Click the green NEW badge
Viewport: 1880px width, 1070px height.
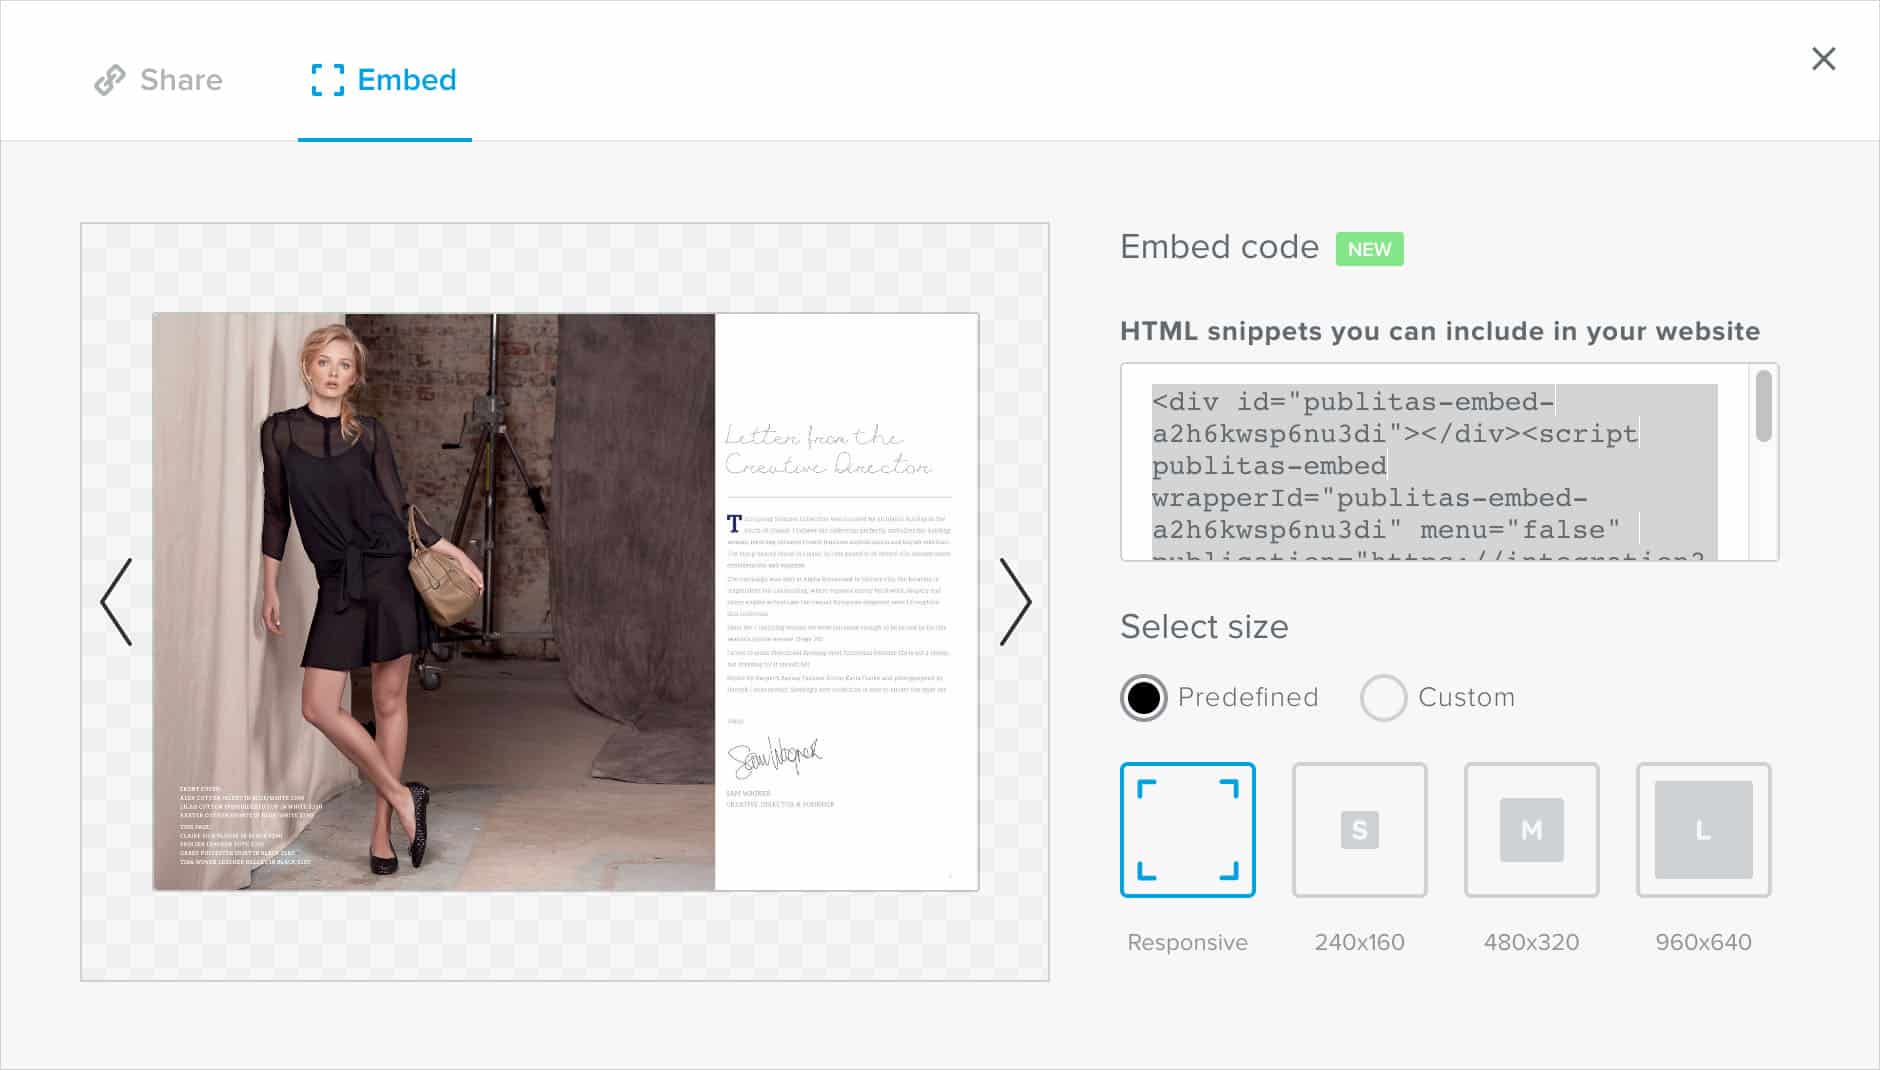pos(1370,249)
